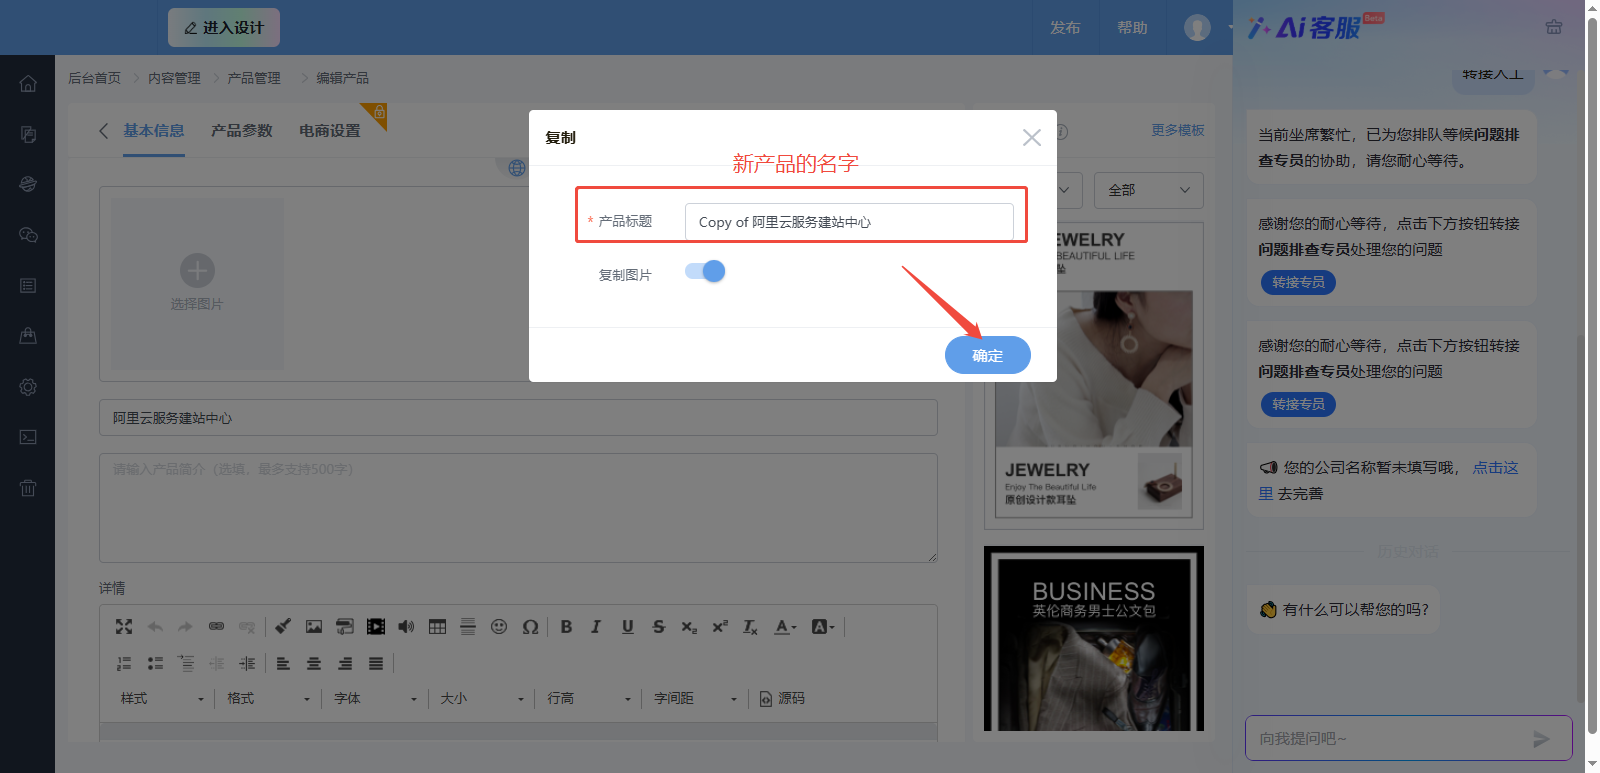
Task: Insert table using editor toolbar icon
Action: [437, 627]
